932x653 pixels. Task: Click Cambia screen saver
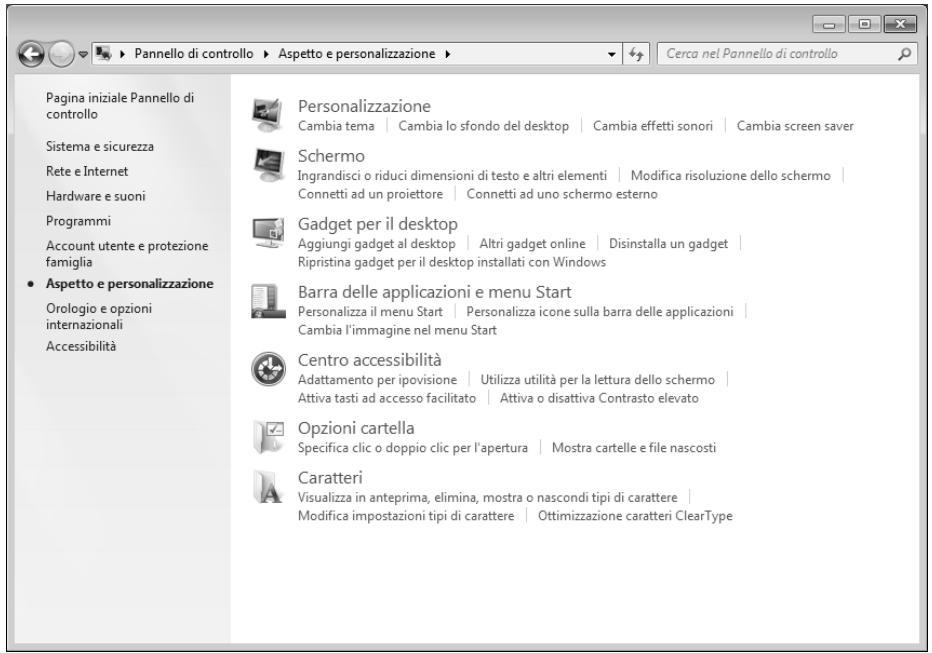pyautogui.click(x=795, y=126)
